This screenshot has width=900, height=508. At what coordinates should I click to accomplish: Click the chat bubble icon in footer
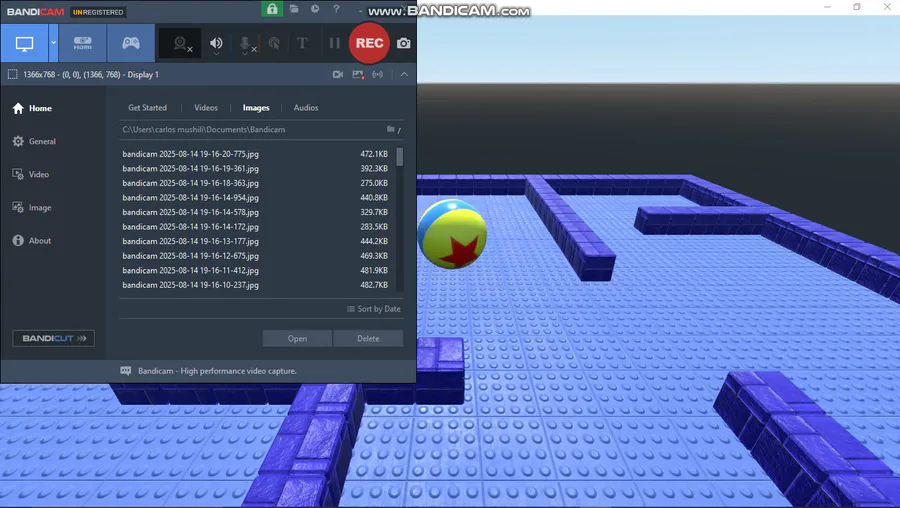tap(126, 371)
